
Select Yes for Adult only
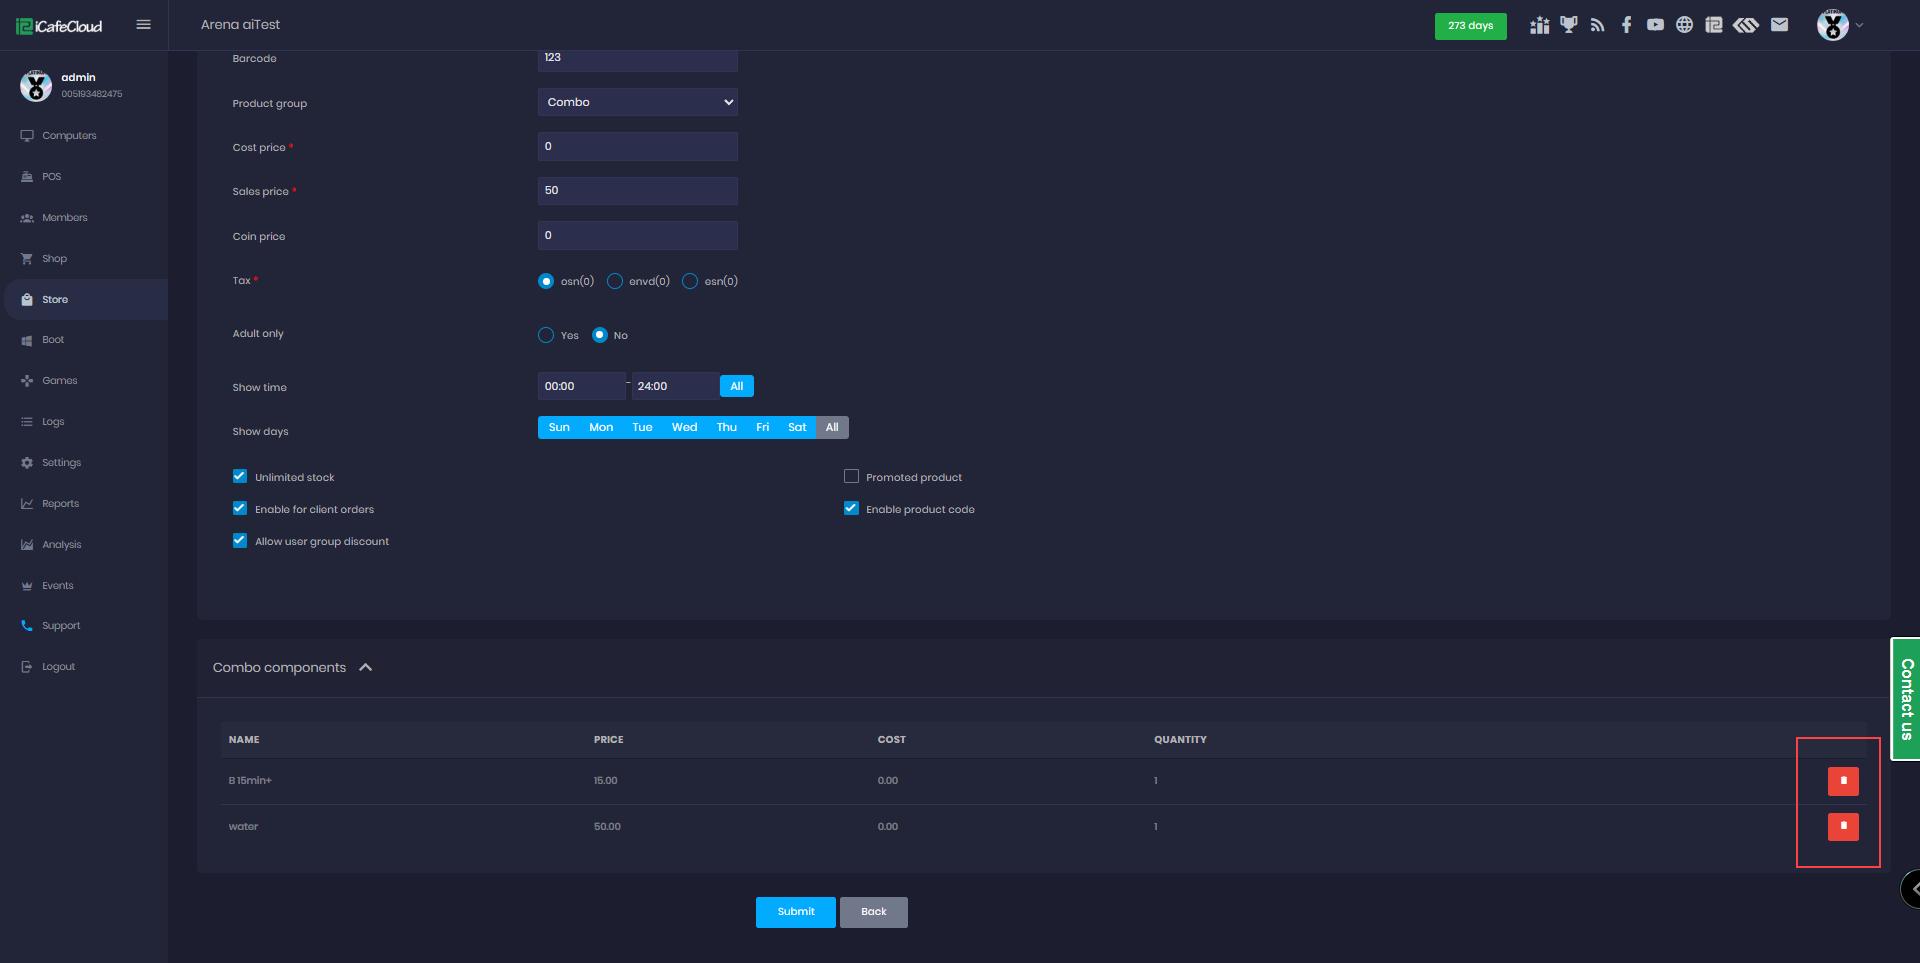(546, 335)
